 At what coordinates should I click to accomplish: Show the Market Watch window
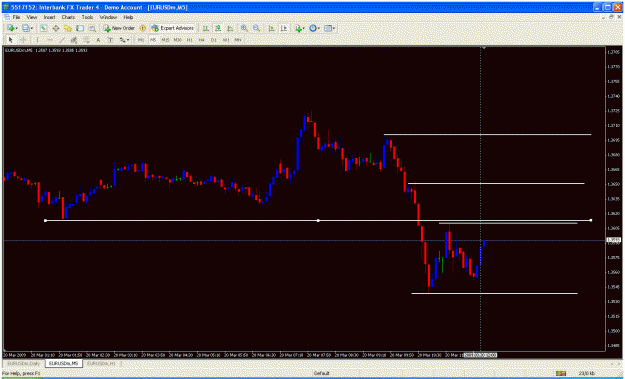[43, 28]
